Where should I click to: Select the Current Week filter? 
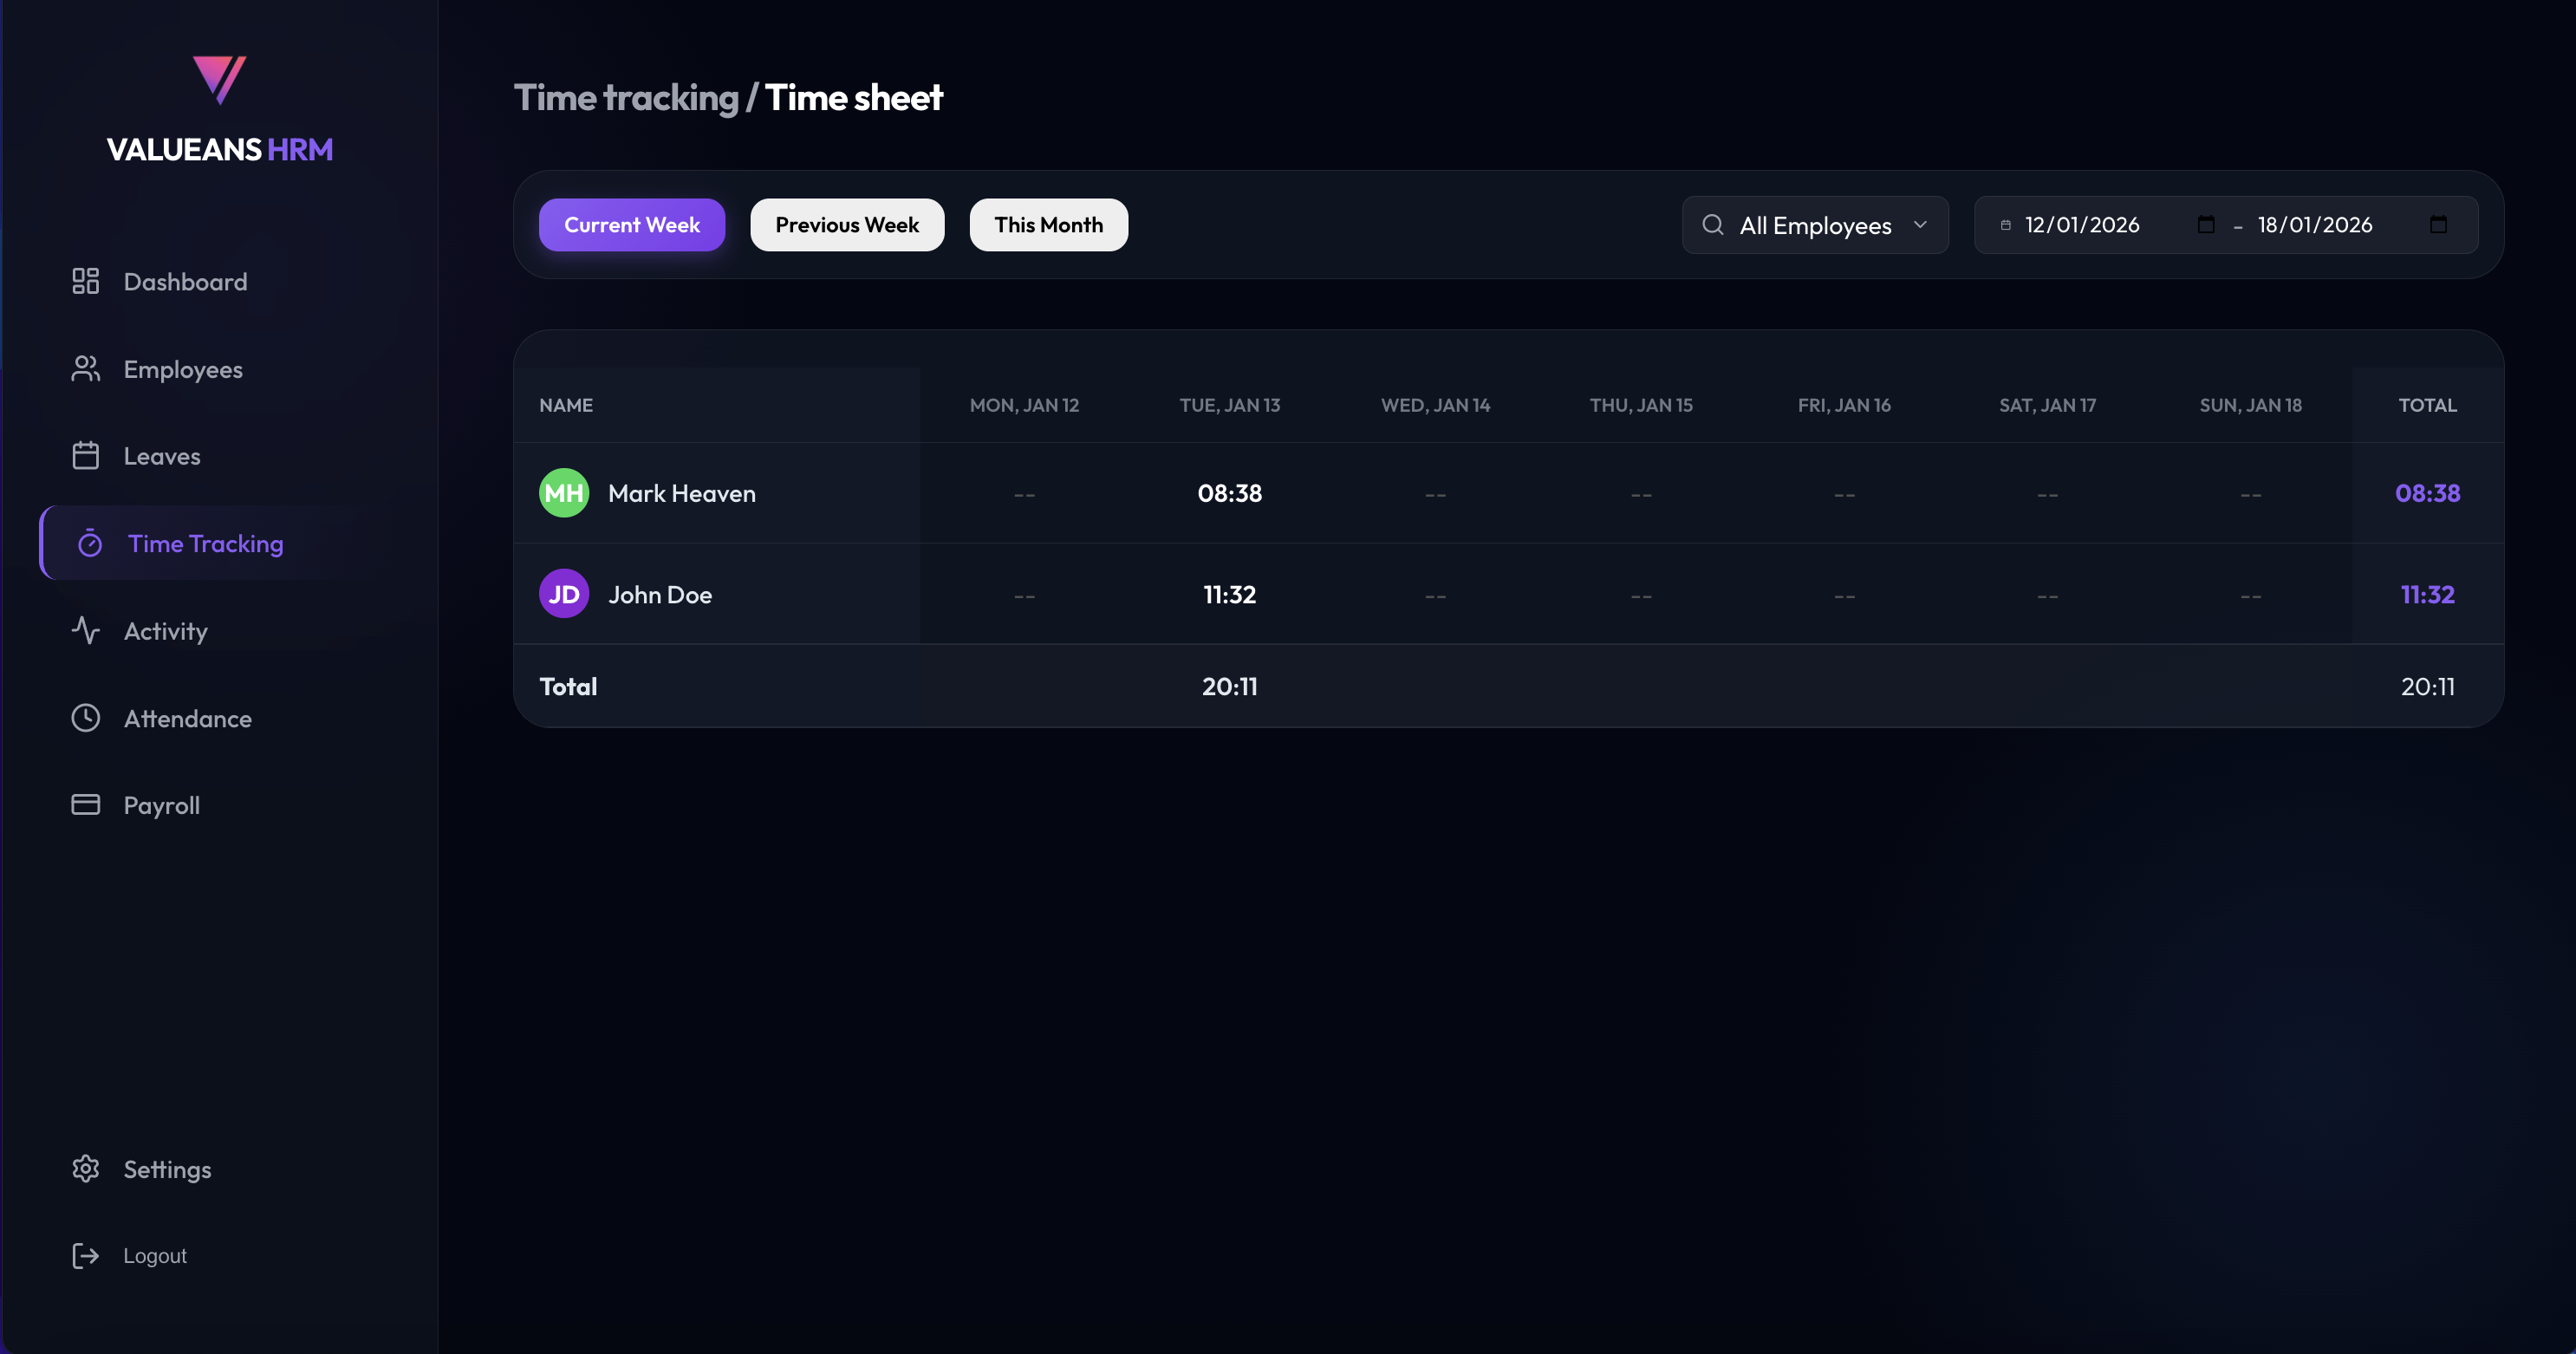click(631, 225)
